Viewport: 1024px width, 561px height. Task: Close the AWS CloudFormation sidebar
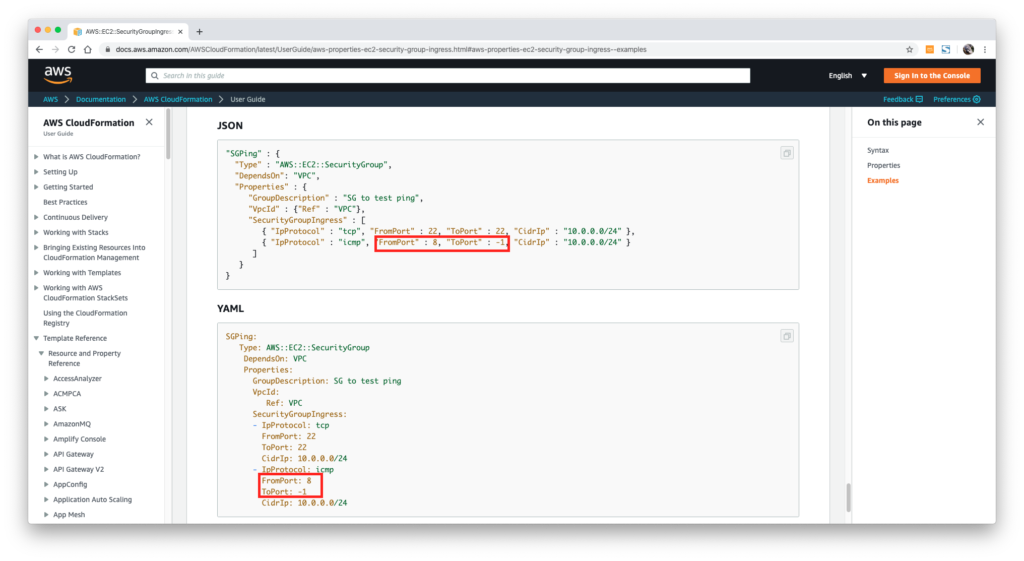coord(149,122)
